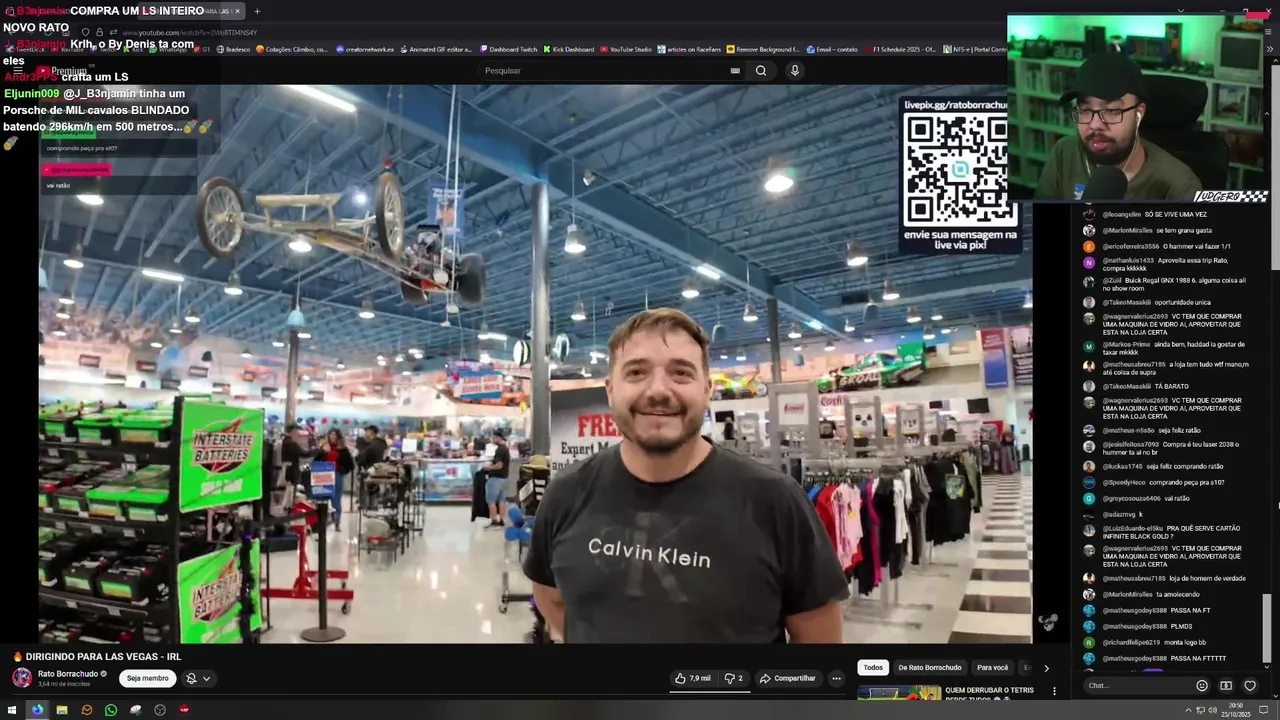Click the avatar of user @richardfelipe6219

point(1089,642)
